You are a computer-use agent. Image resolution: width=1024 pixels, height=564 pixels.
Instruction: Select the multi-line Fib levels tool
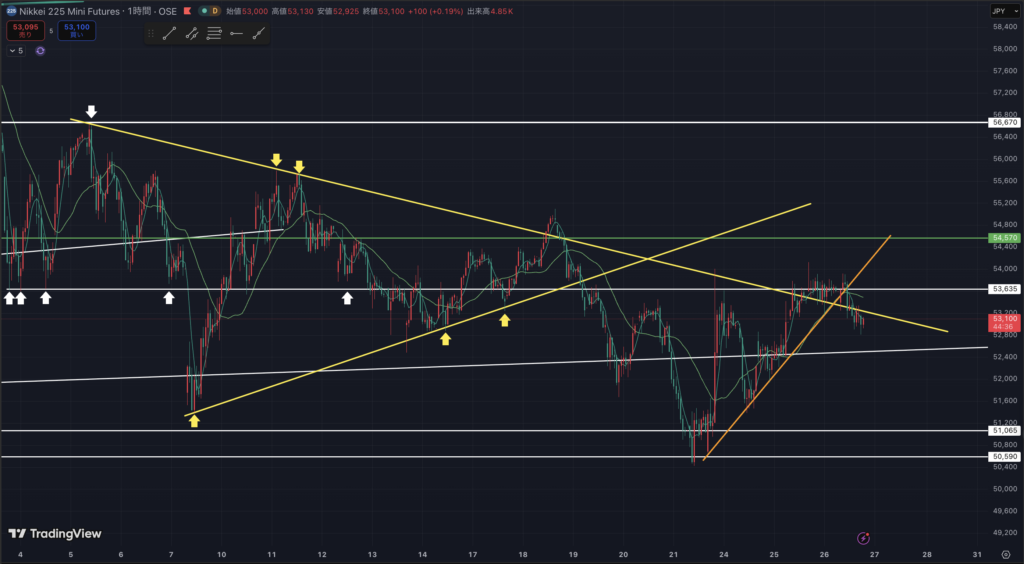214,33
